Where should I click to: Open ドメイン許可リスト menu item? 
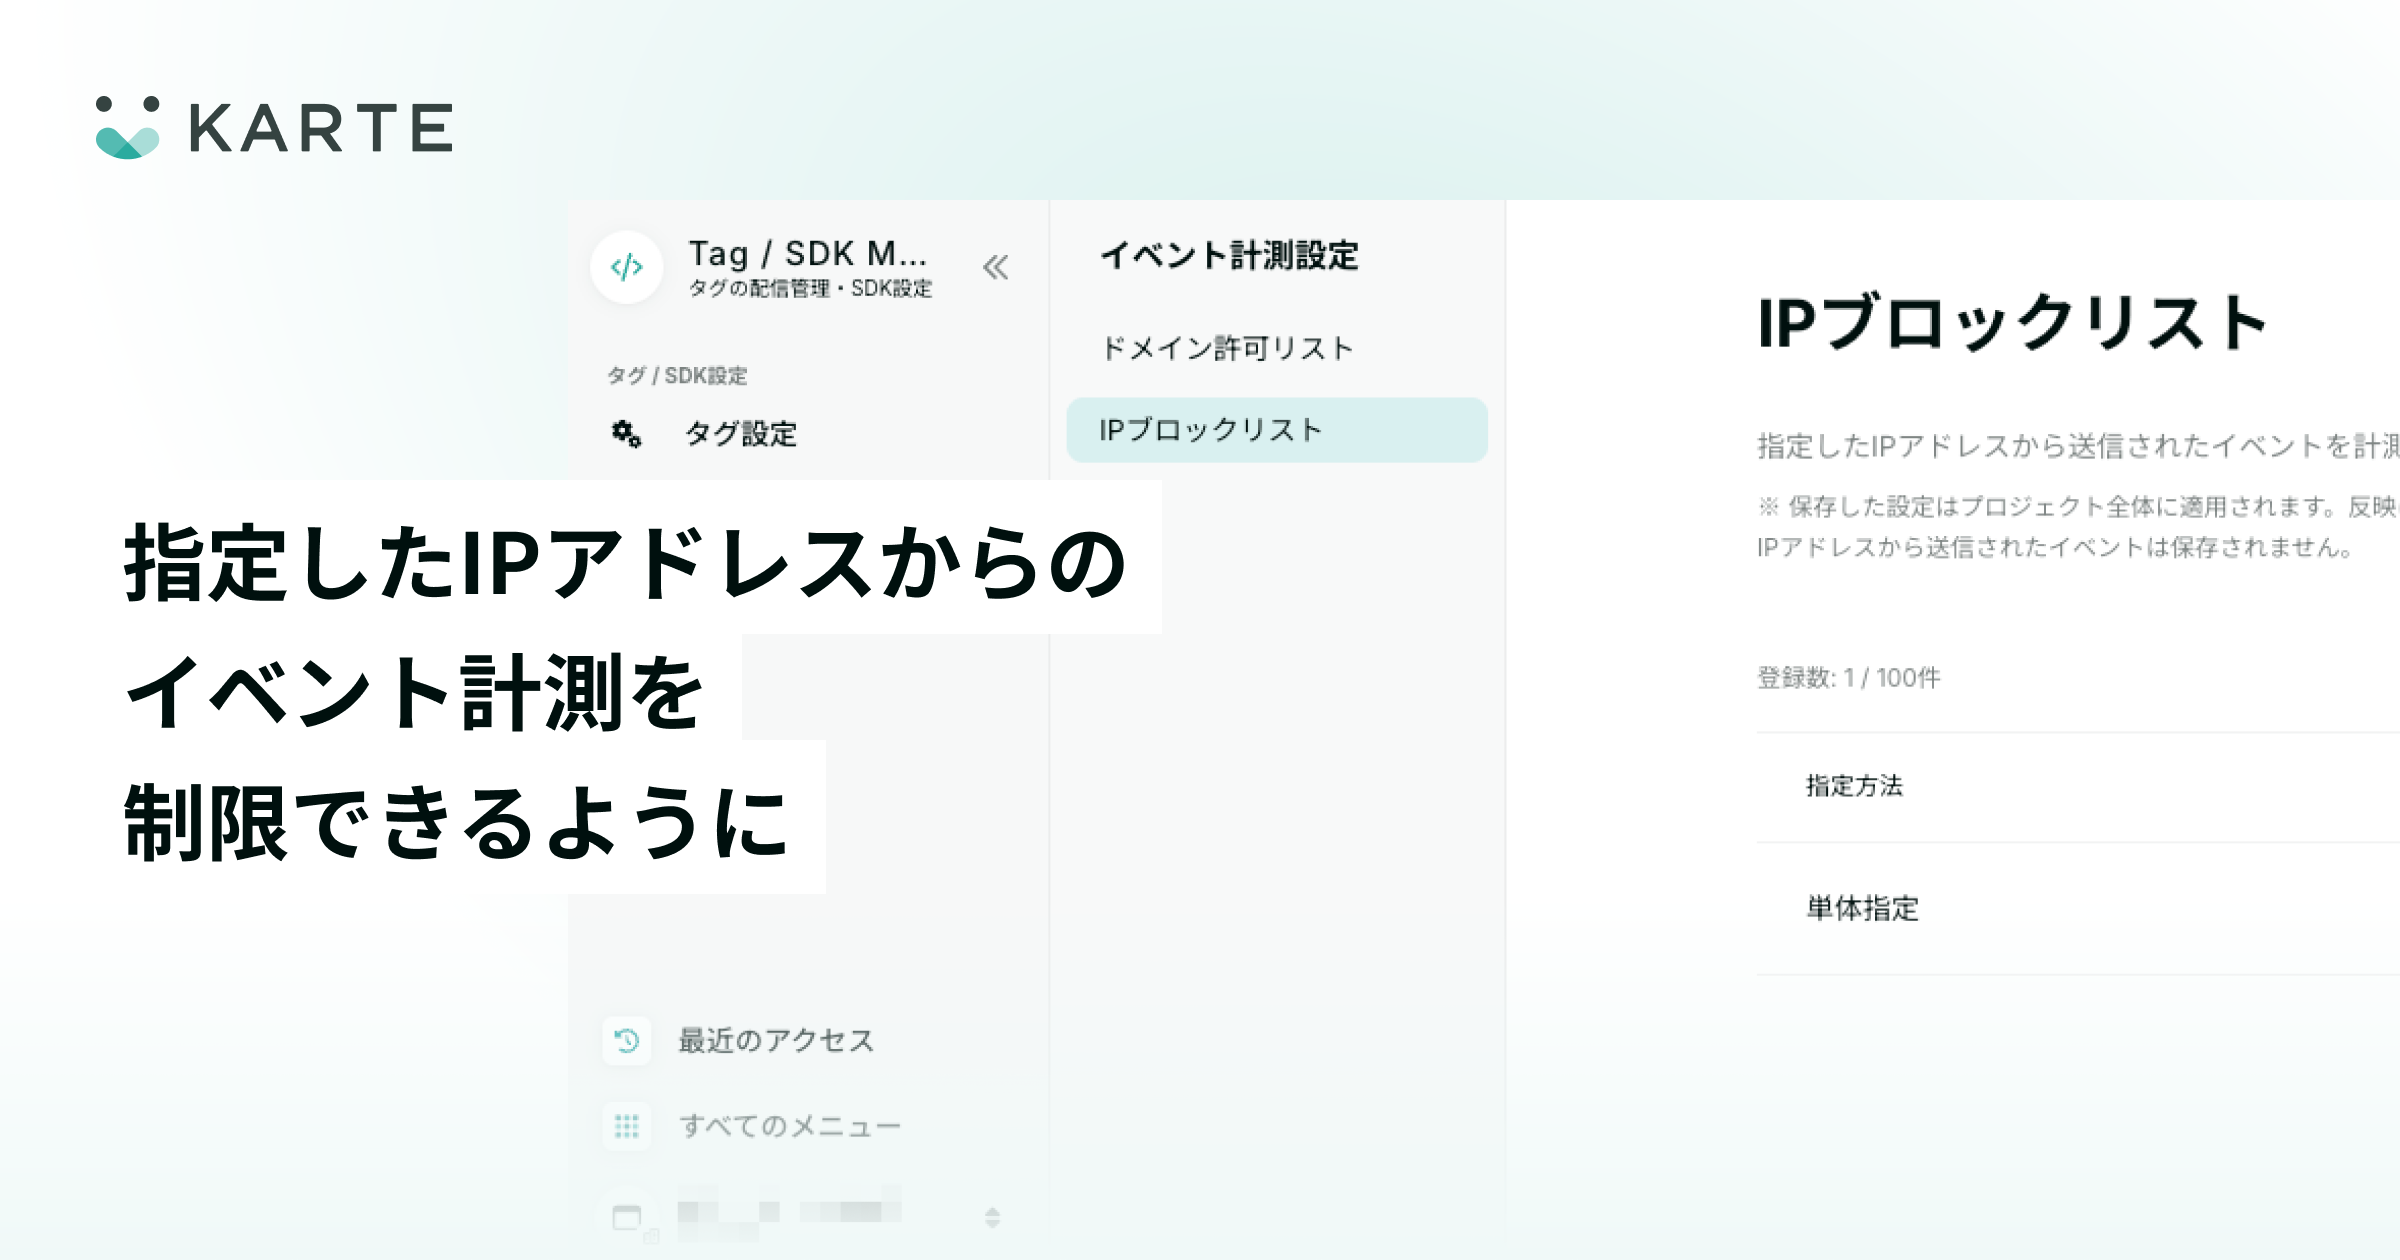tap(1227, 348)
